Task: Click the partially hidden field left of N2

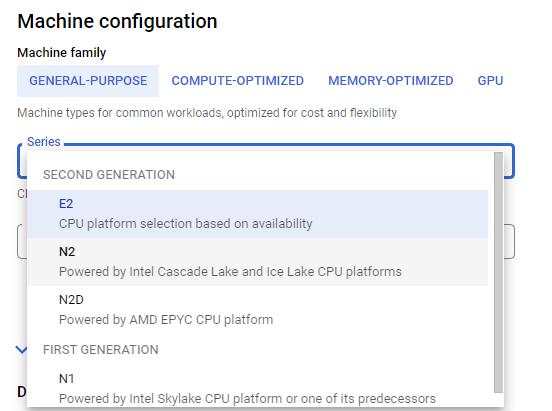Action: (x=22, y=241)
